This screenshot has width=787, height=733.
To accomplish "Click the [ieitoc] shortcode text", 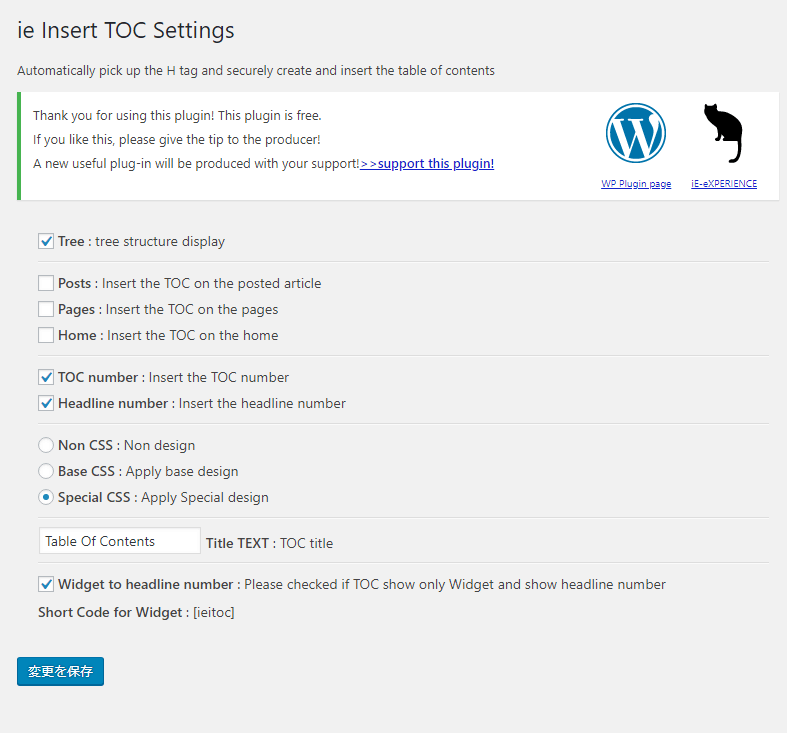I will tap(214, 613).
